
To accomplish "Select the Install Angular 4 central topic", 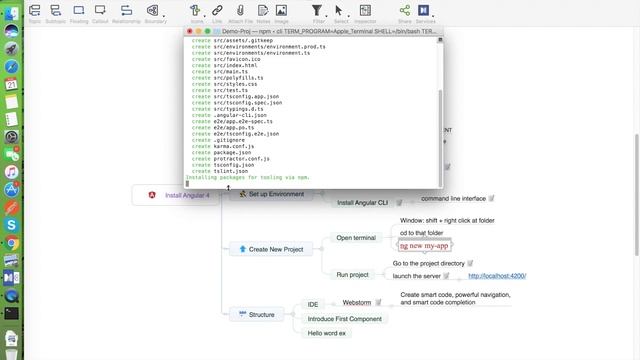I will coord(176,195).
